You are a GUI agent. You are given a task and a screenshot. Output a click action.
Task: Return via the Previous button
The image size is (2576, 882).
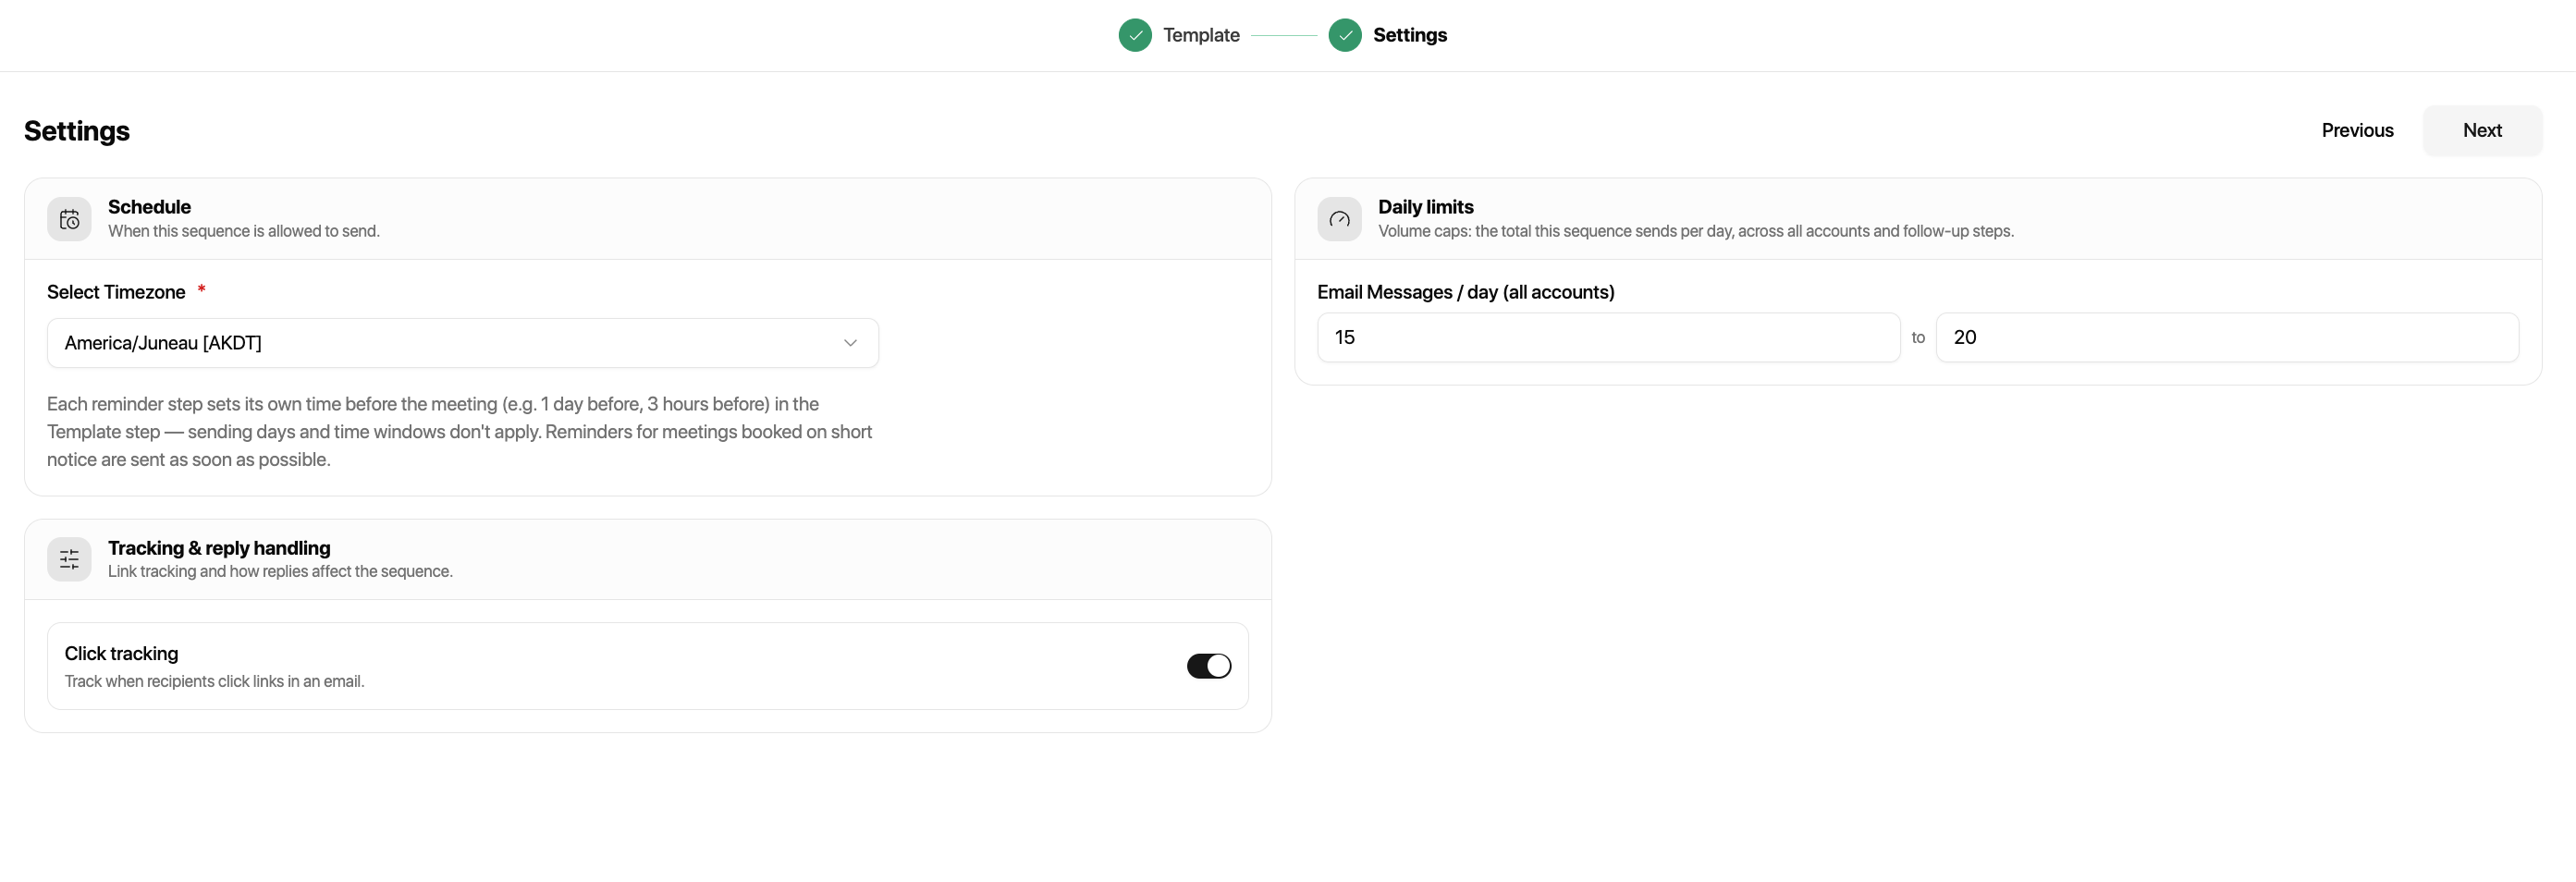point(2357,130)
